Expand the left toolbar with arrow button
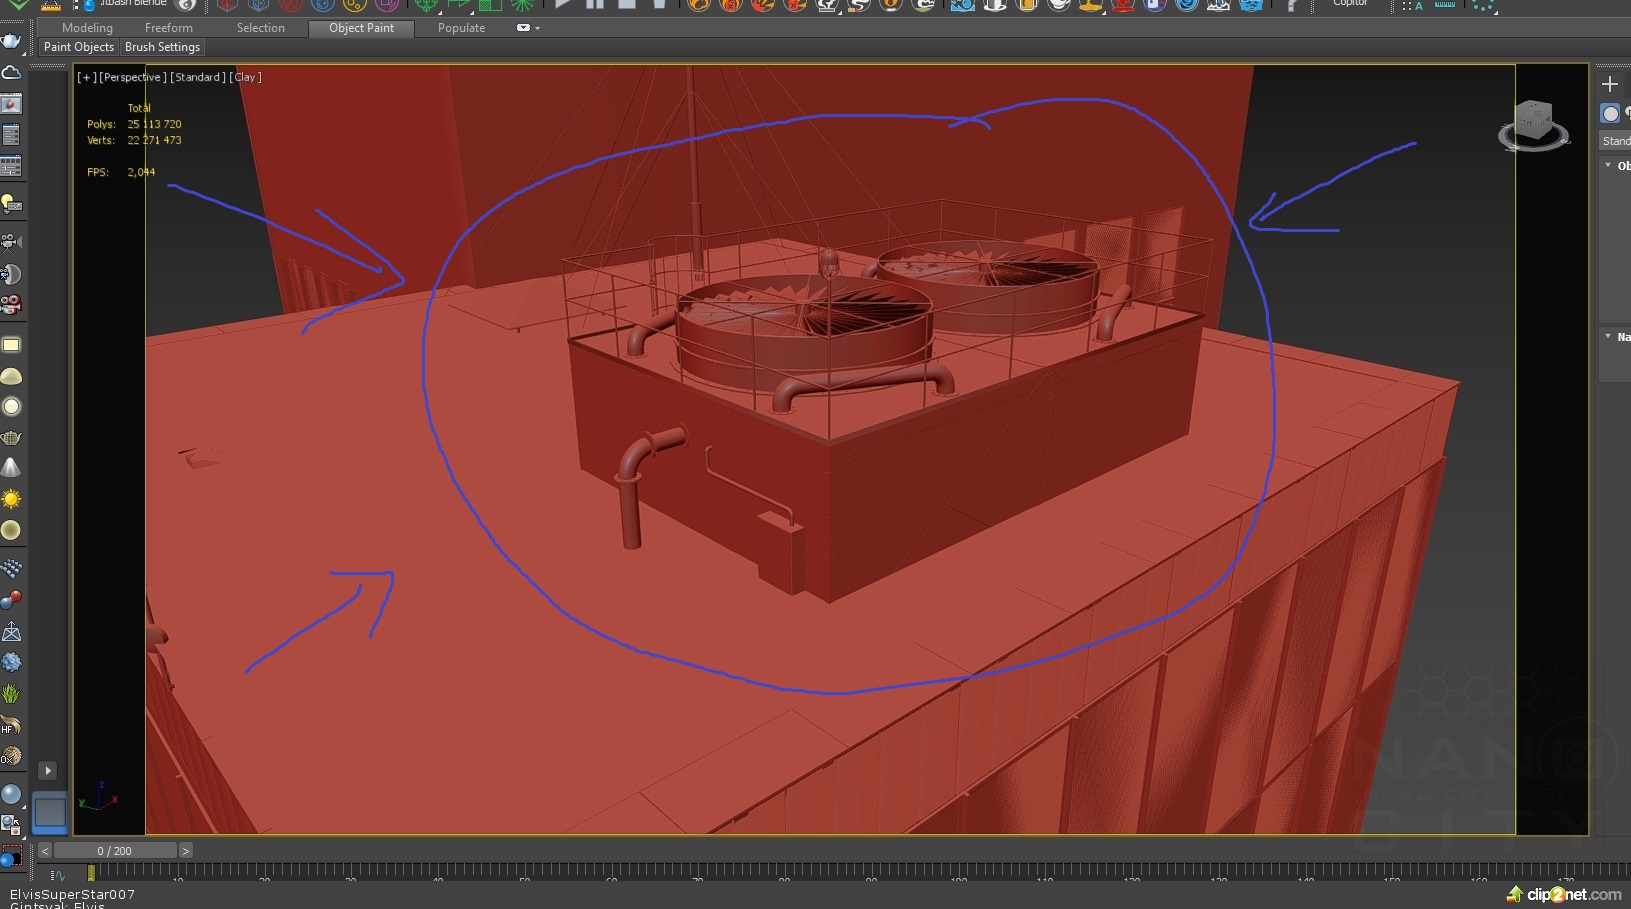 tap(48, 771)
